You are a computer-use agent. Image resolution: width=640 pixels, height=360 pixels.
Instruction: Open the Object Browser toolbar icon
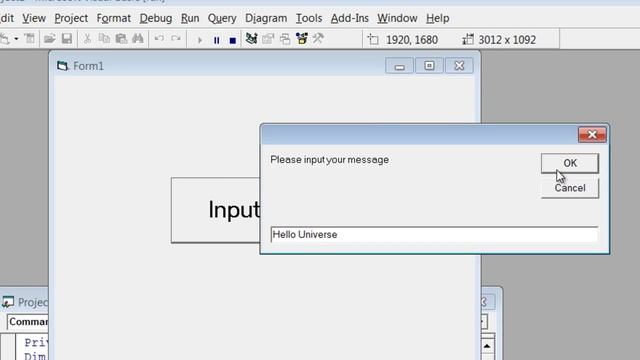[x=302, y=39]
